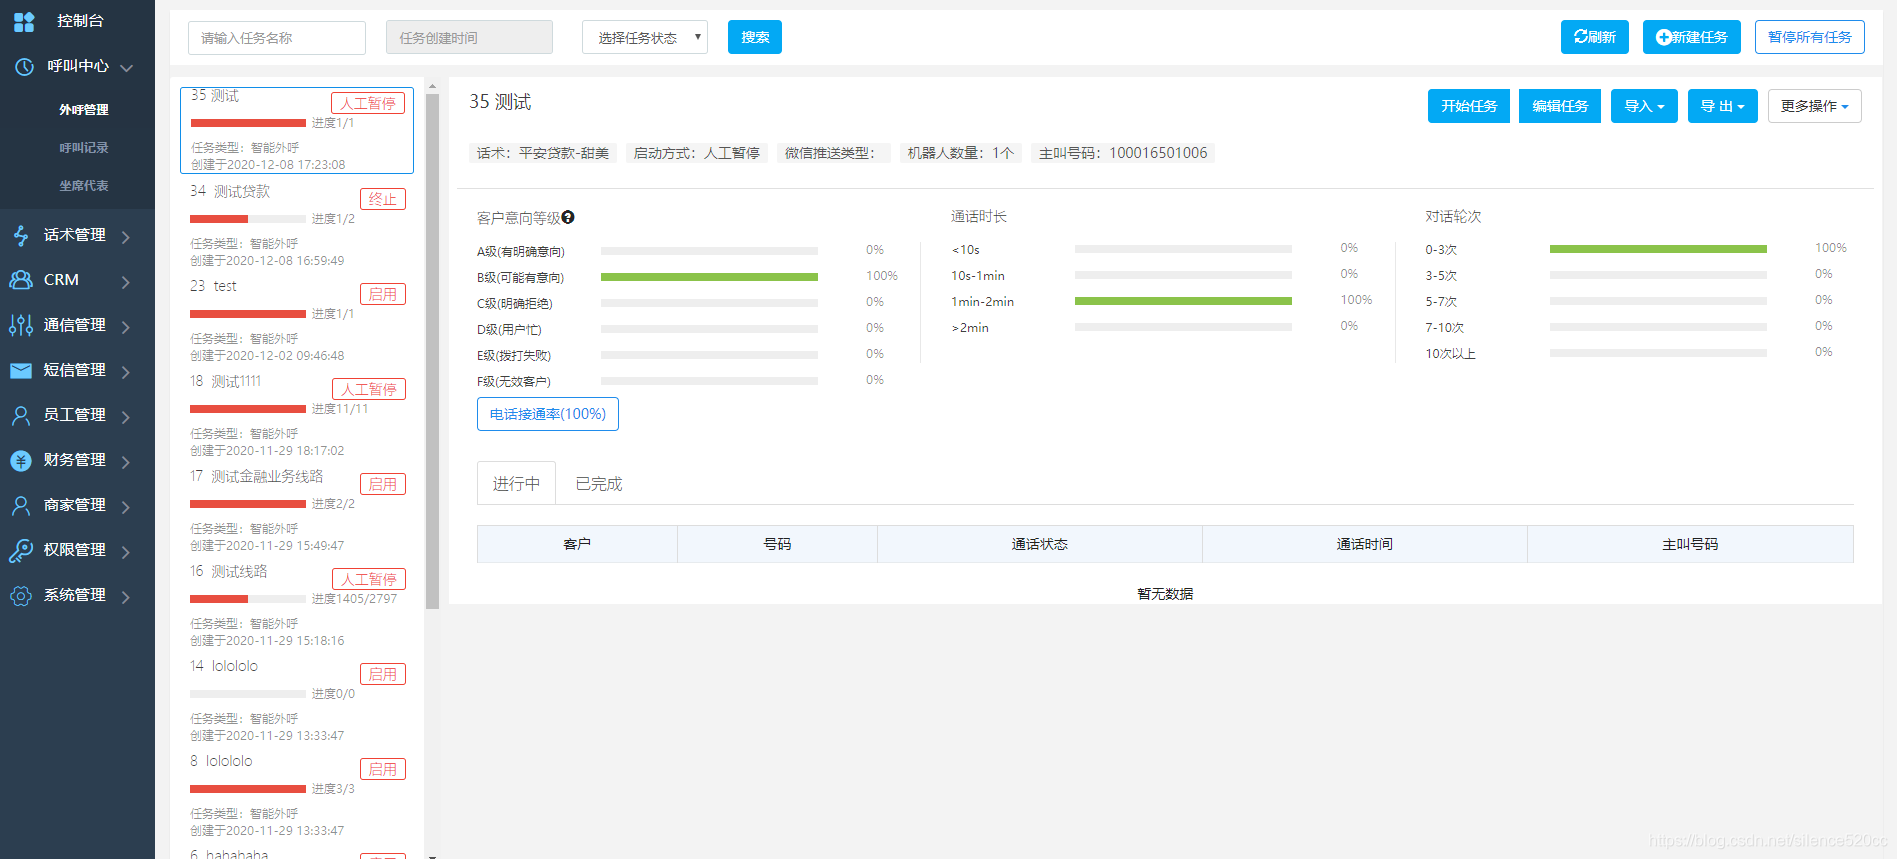Image resolution: width=1897 pixels, height=859 pixels.
Task: Click the 通信管理 sliders icon
Action: 21,325
